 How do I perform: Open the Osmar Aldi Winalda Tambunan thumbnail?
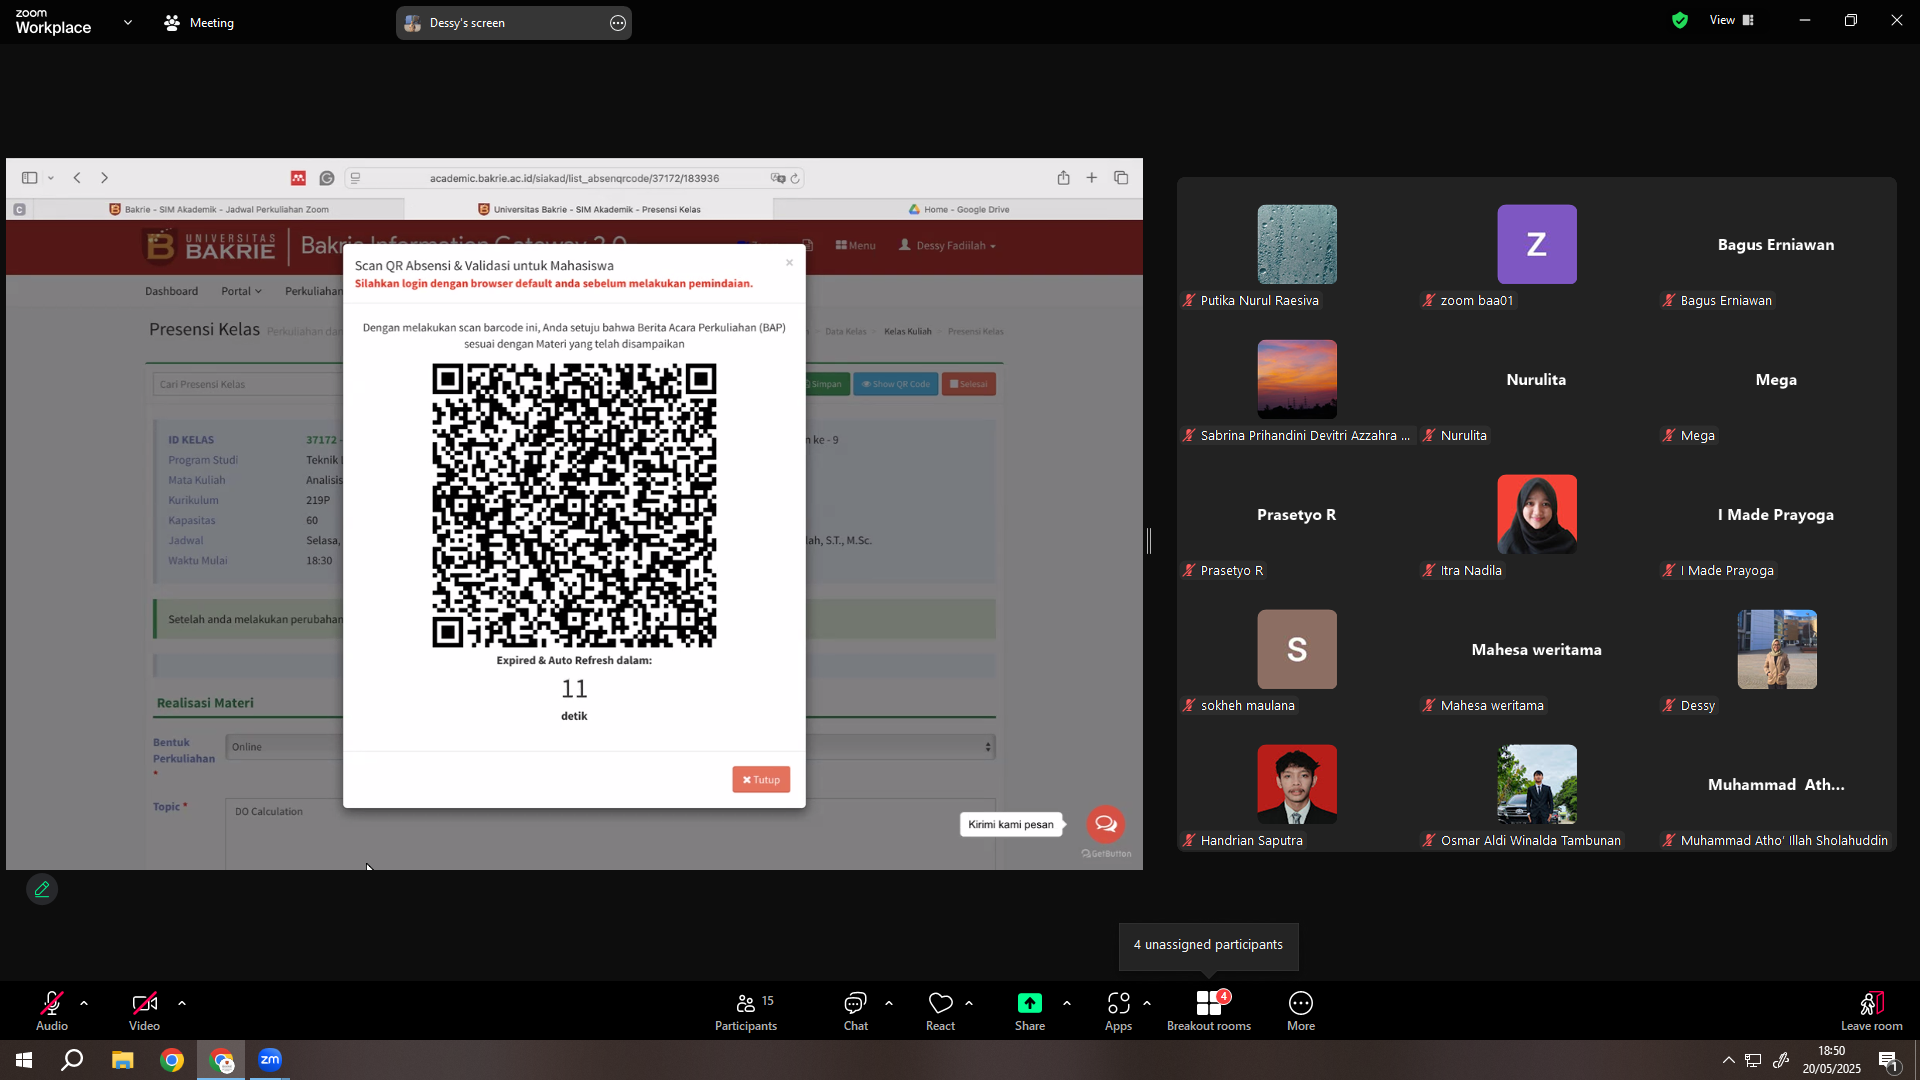pos(1537,784)
